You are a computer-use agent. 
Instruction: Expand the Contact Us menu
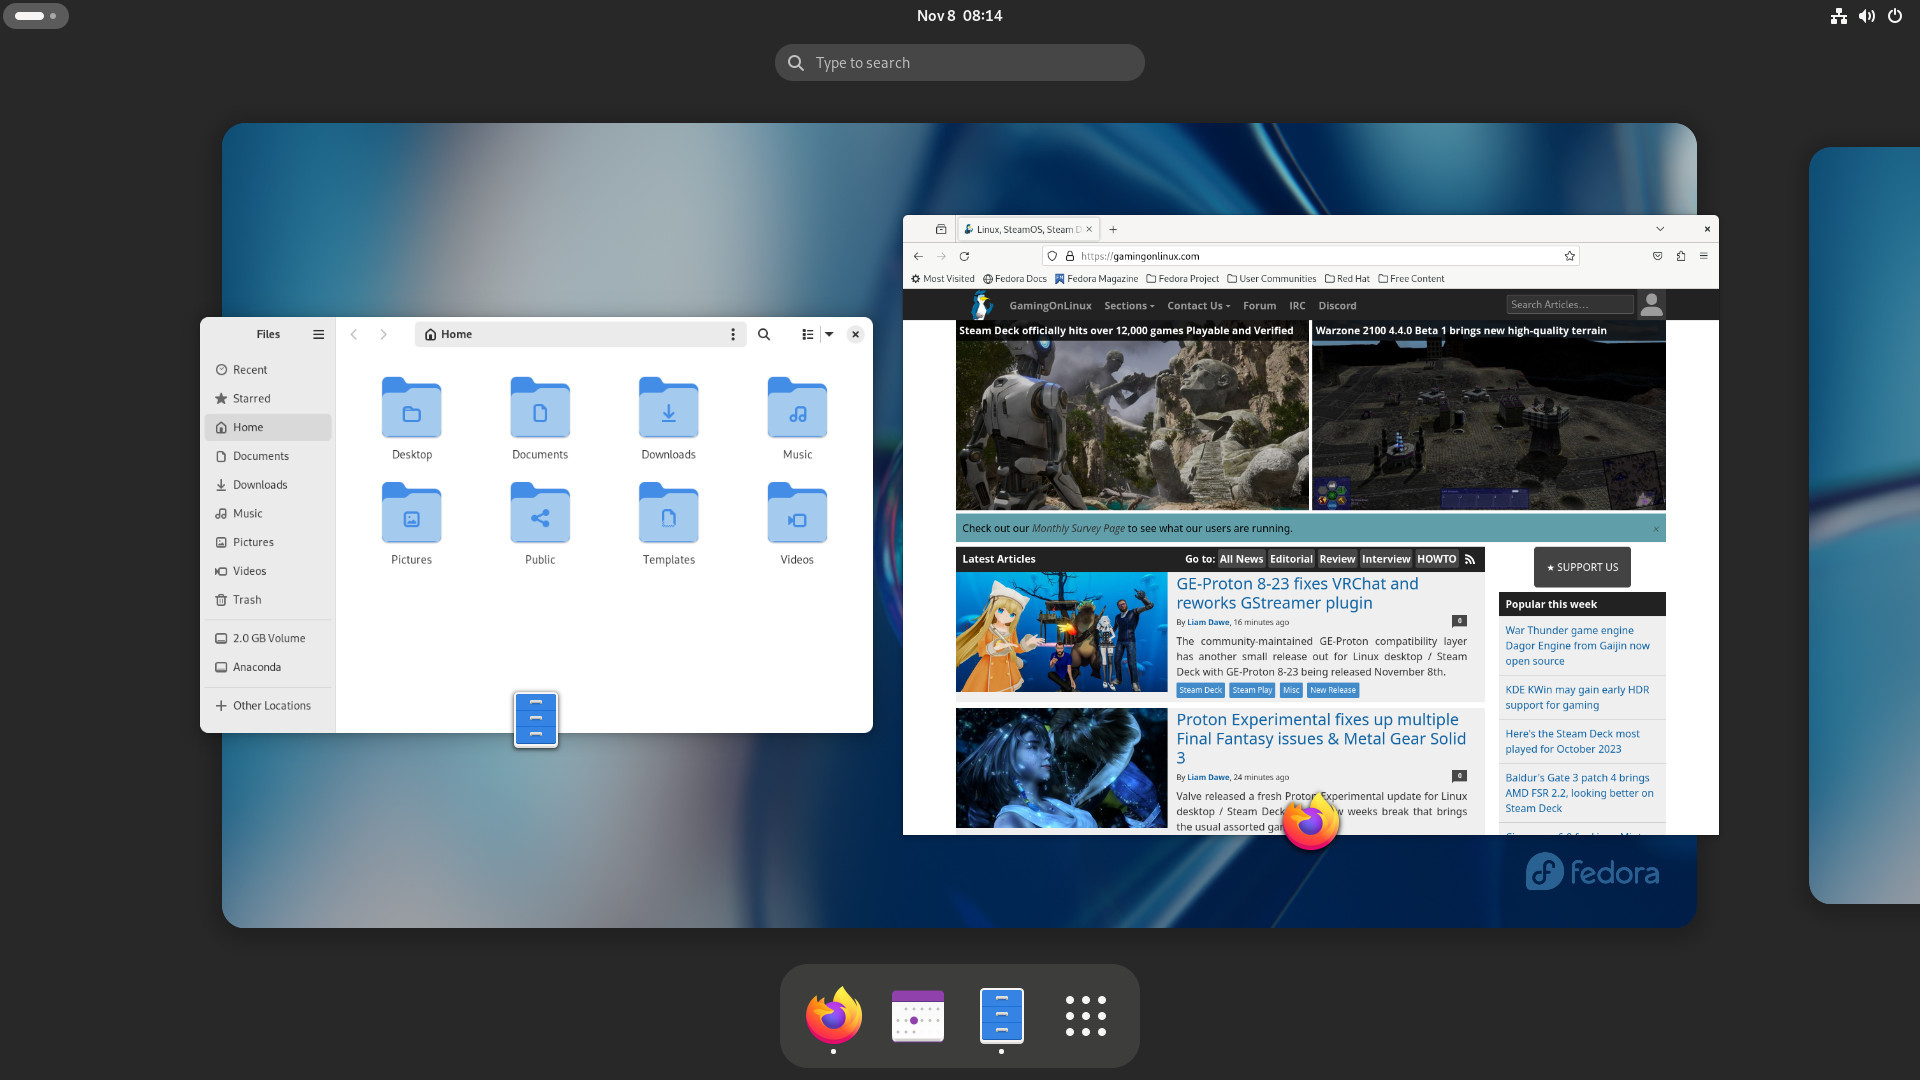tap(1198, 306)
